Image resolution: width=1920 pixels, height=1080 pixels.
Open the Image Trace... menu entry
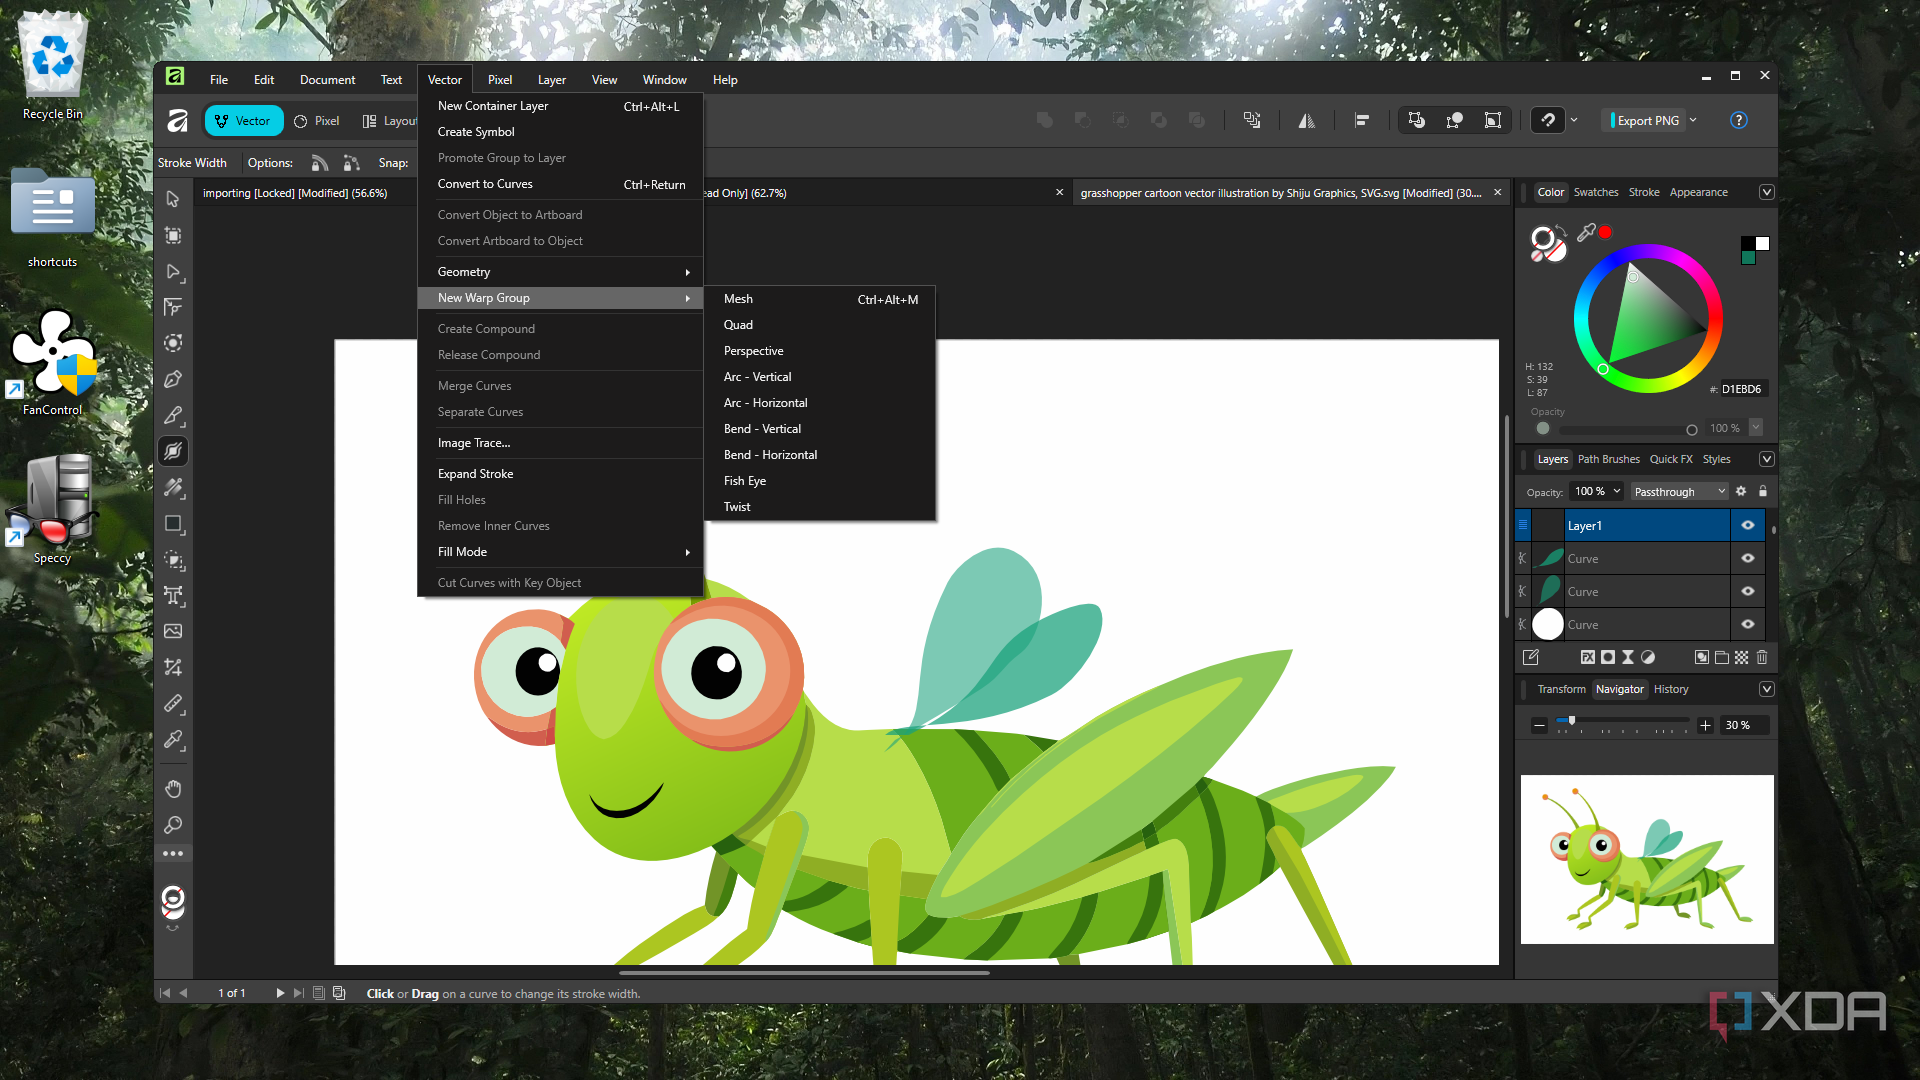[x=561, y=443]
